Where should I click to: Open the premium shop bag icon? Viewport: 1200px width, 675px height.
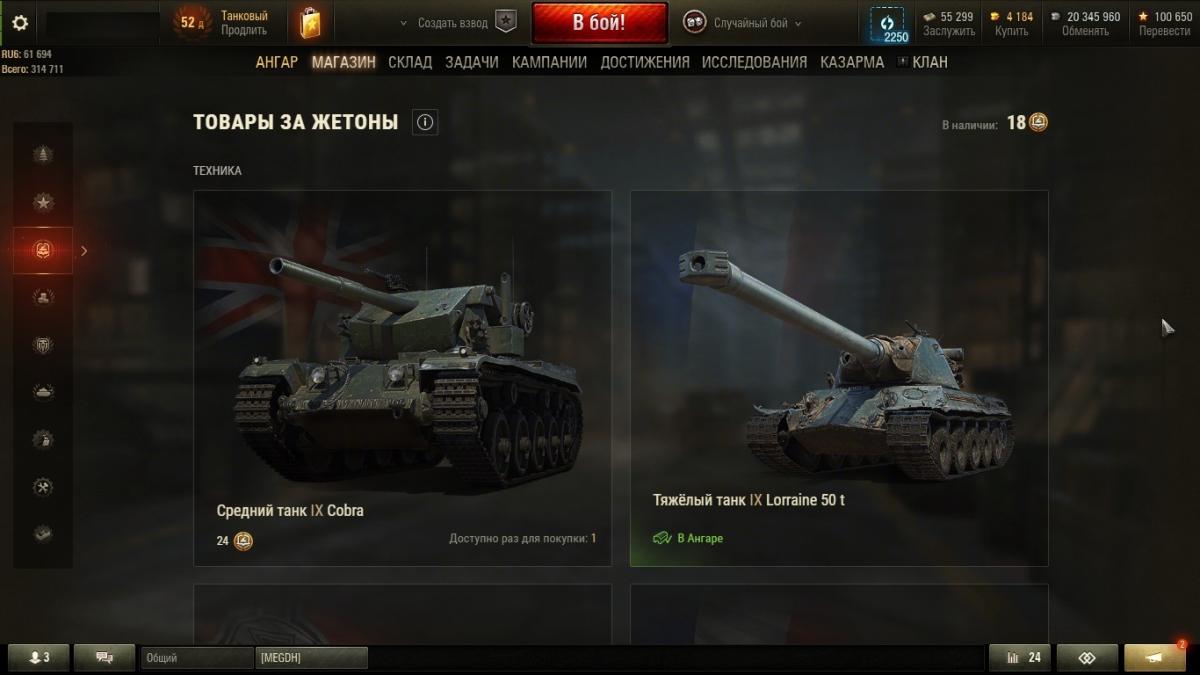[x=310, y=23]
